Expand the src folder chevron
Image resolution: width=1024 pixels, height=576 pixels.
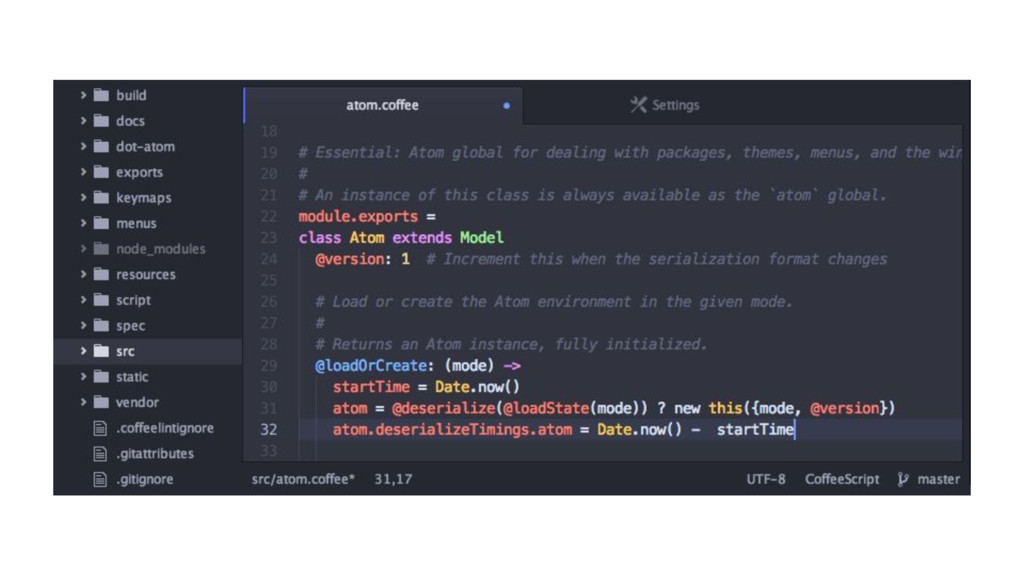click(84, 351)
